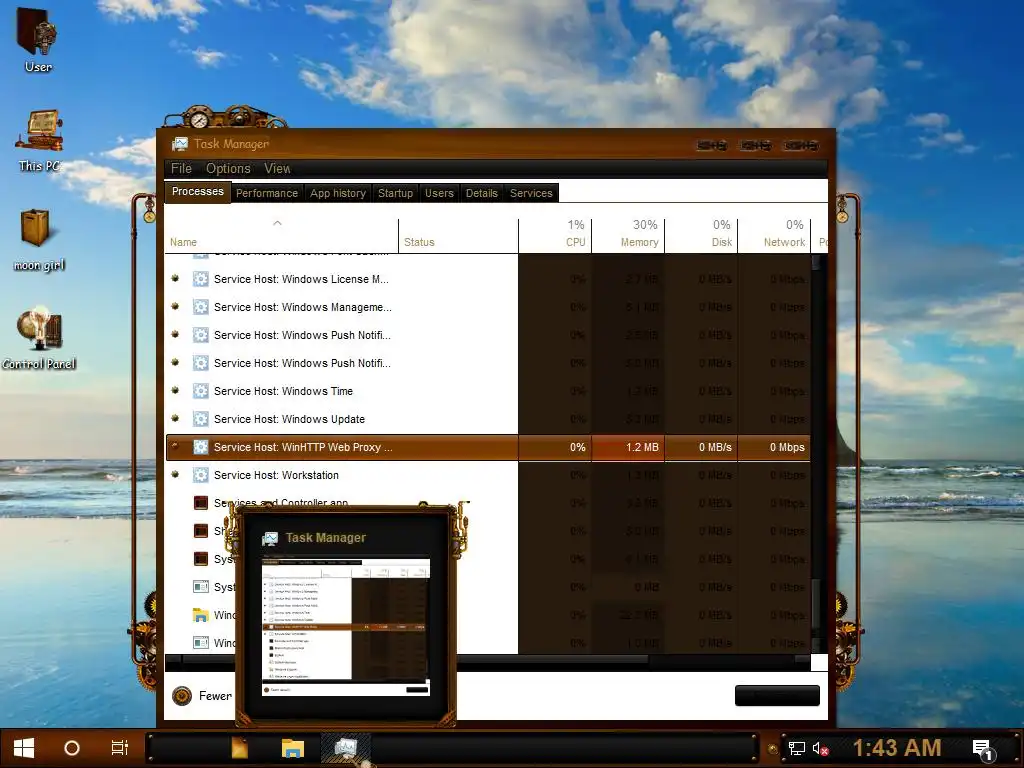Click the Fewer details link
Viewport: 1024px width, 768px height.
pos(215,696)
